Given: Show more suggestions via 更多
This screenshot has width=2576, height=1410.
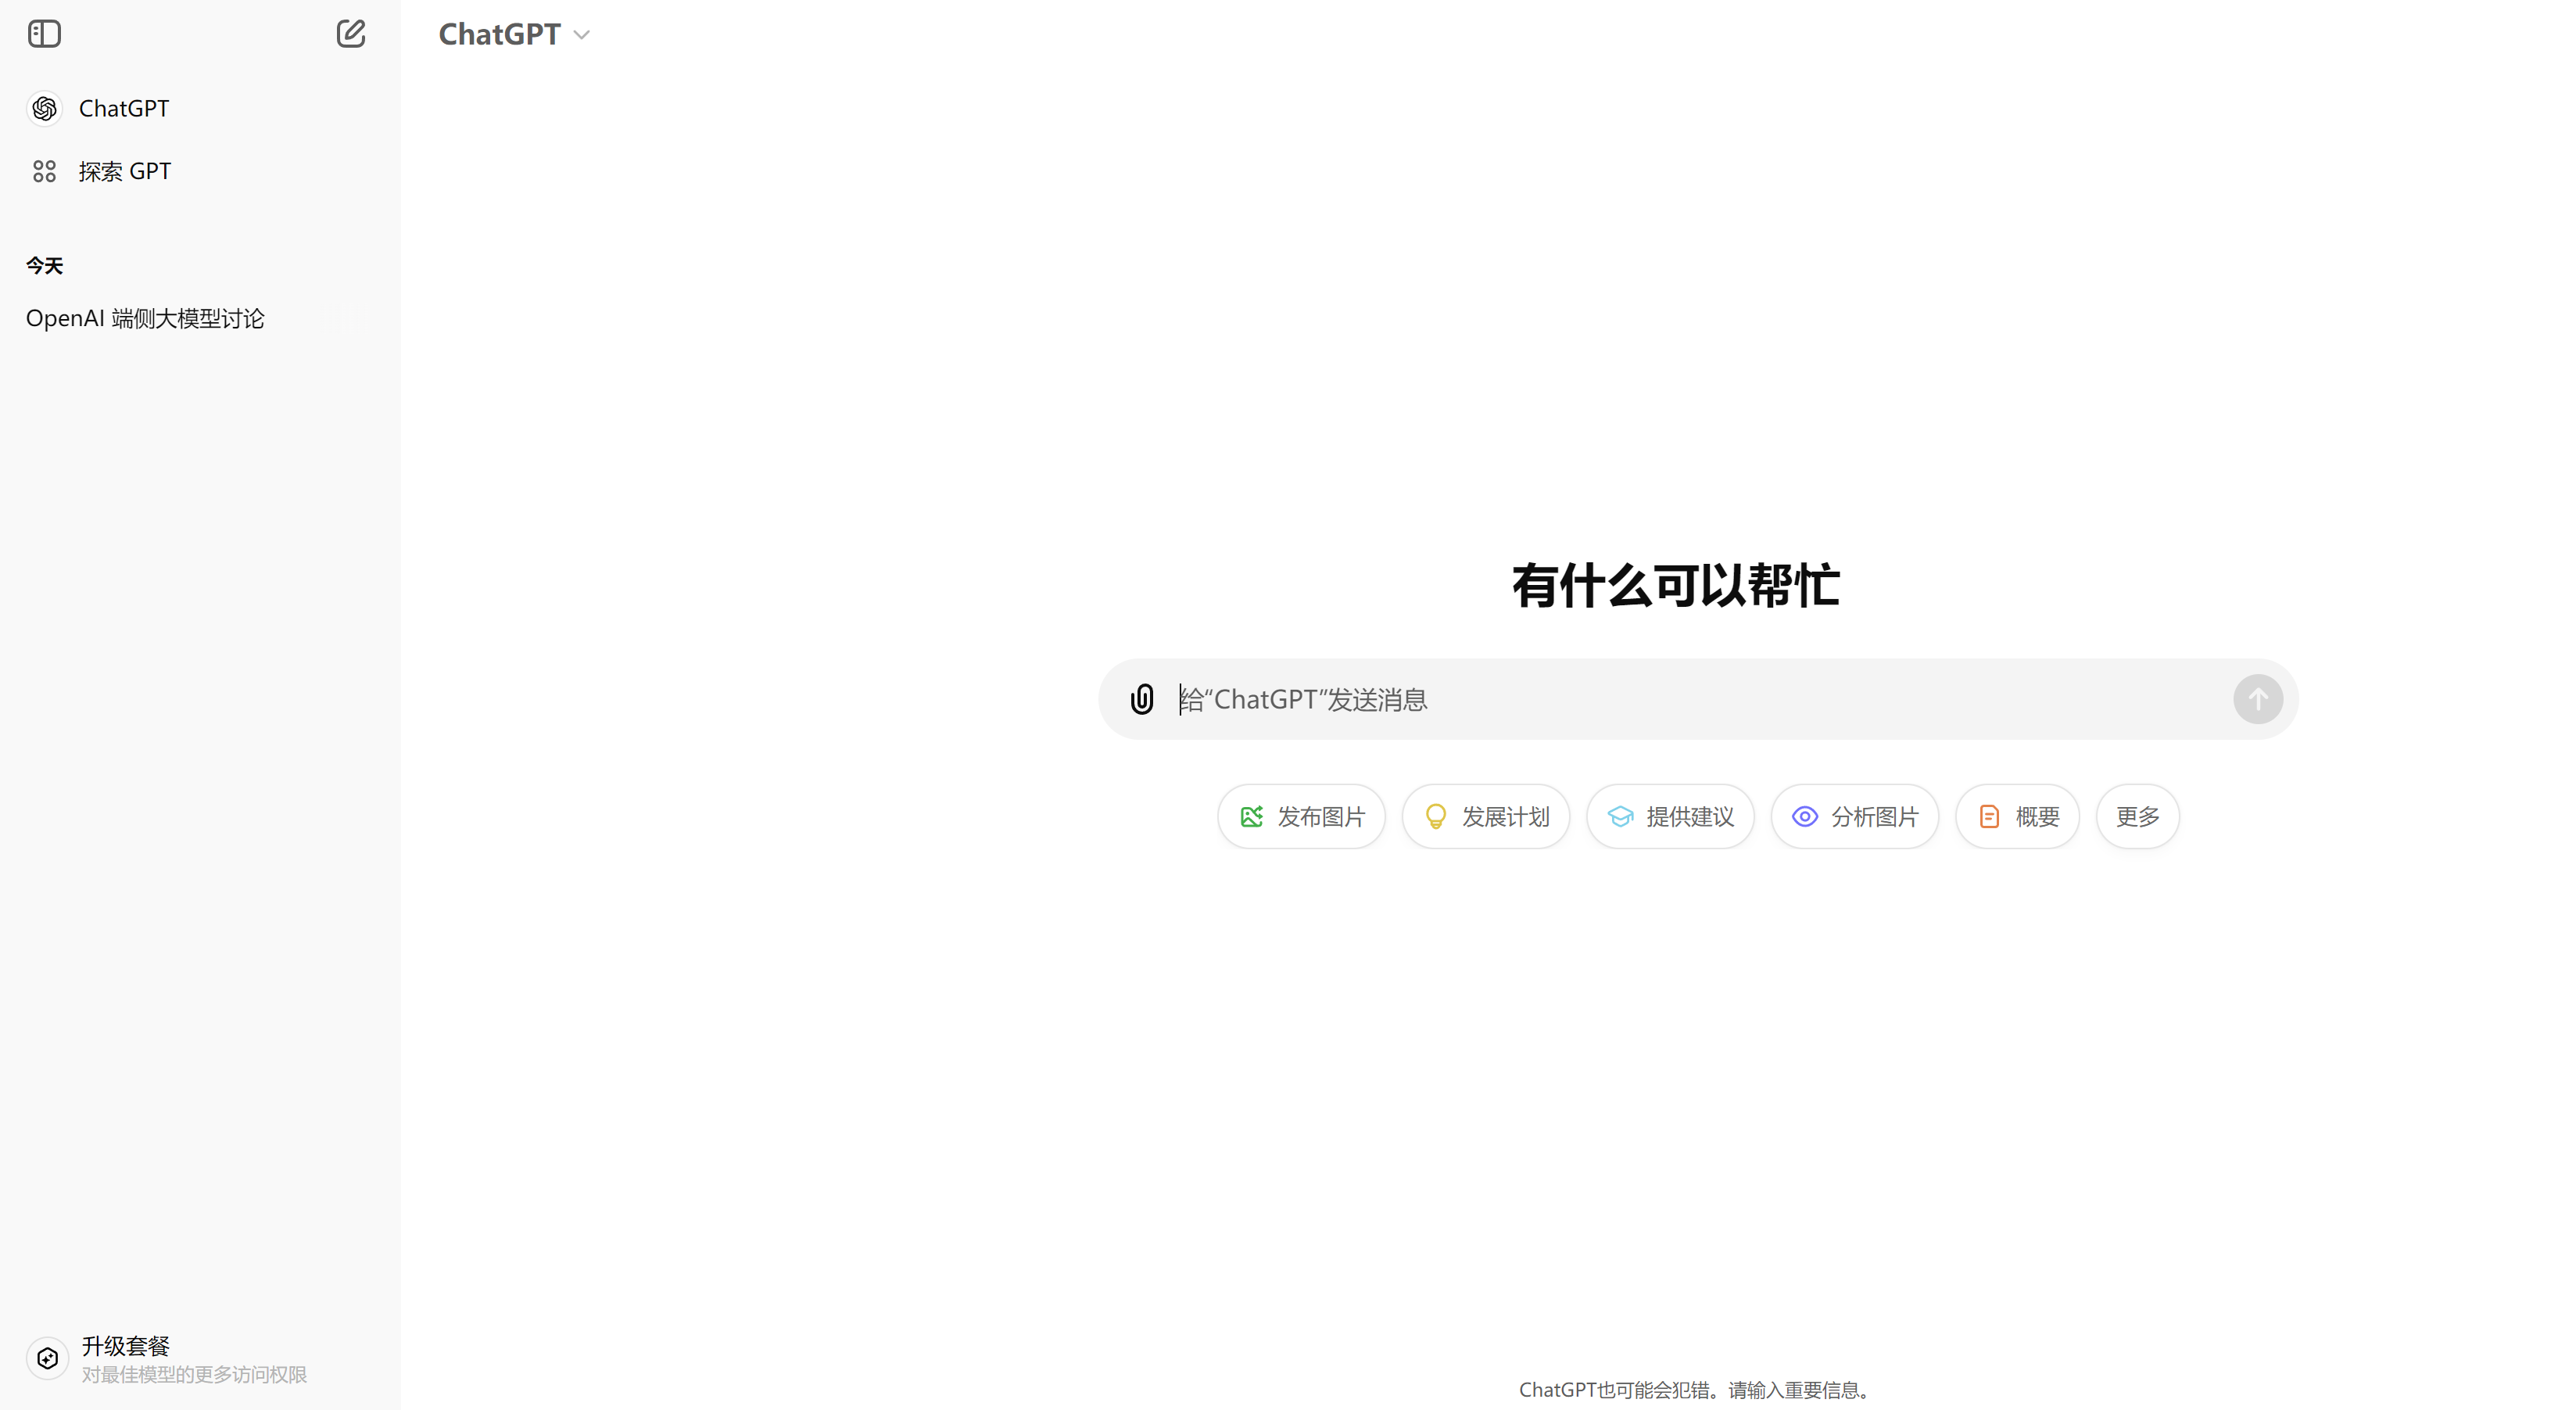Looking at the screenshot, I should click(x=2138, y=816).
